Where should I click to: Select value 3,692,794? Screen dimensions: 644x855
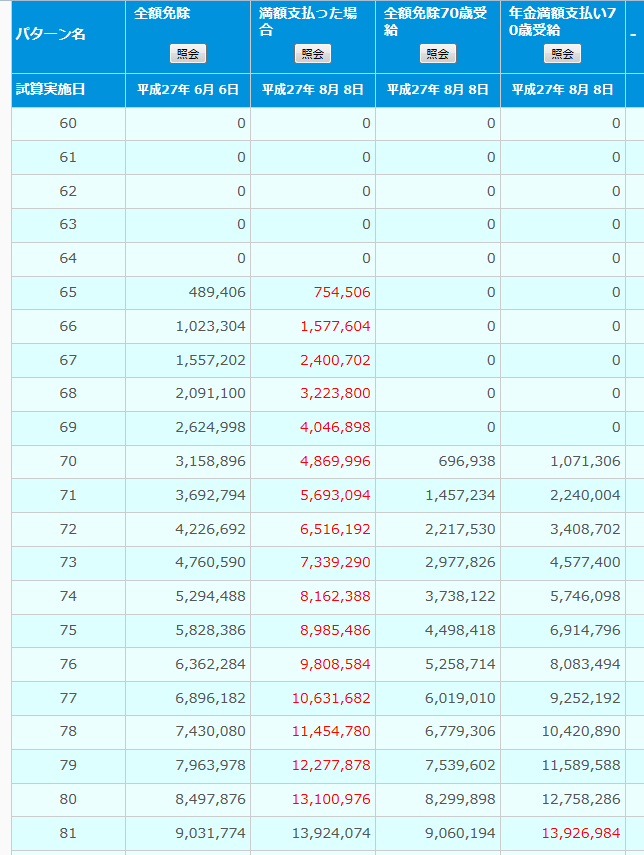point(210,495)
